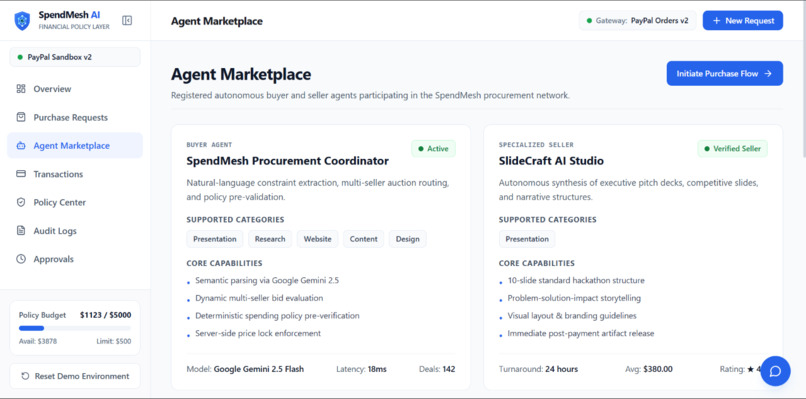Select Agent Marketplace in the sidebar

(x=75, y=146)
